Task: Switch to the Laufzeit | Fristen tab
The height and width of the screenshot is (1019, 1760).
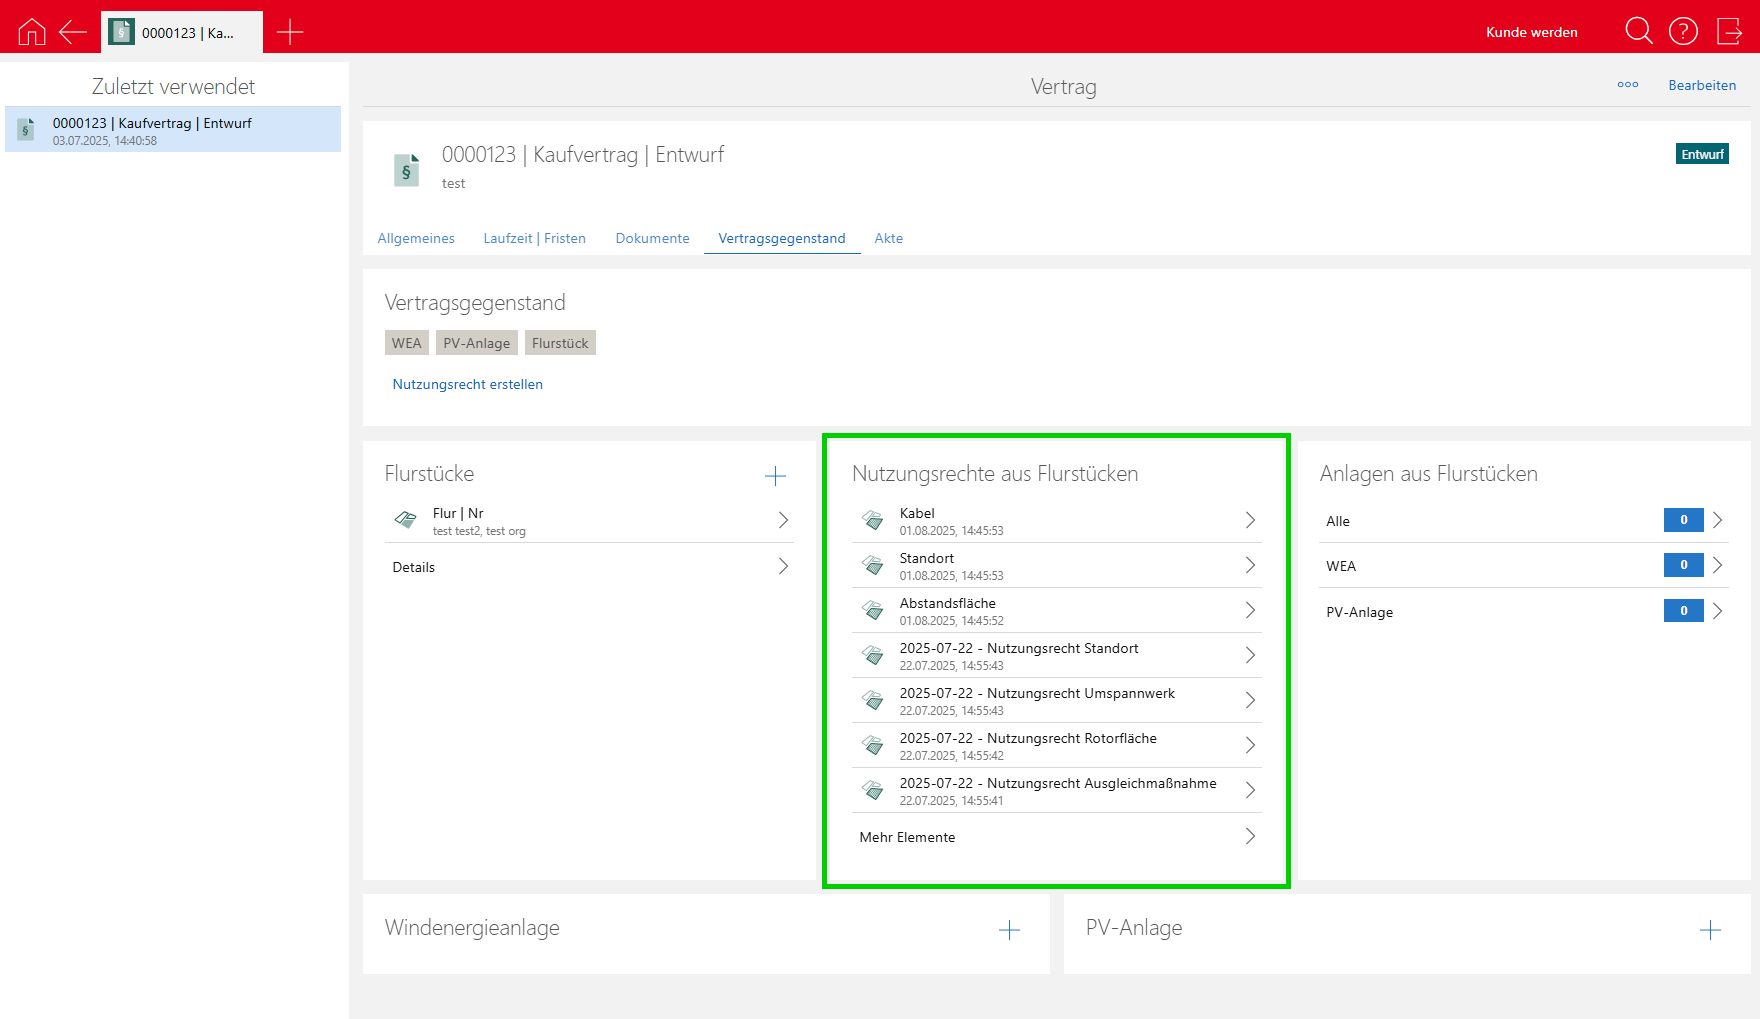Action: pos(534,238)
